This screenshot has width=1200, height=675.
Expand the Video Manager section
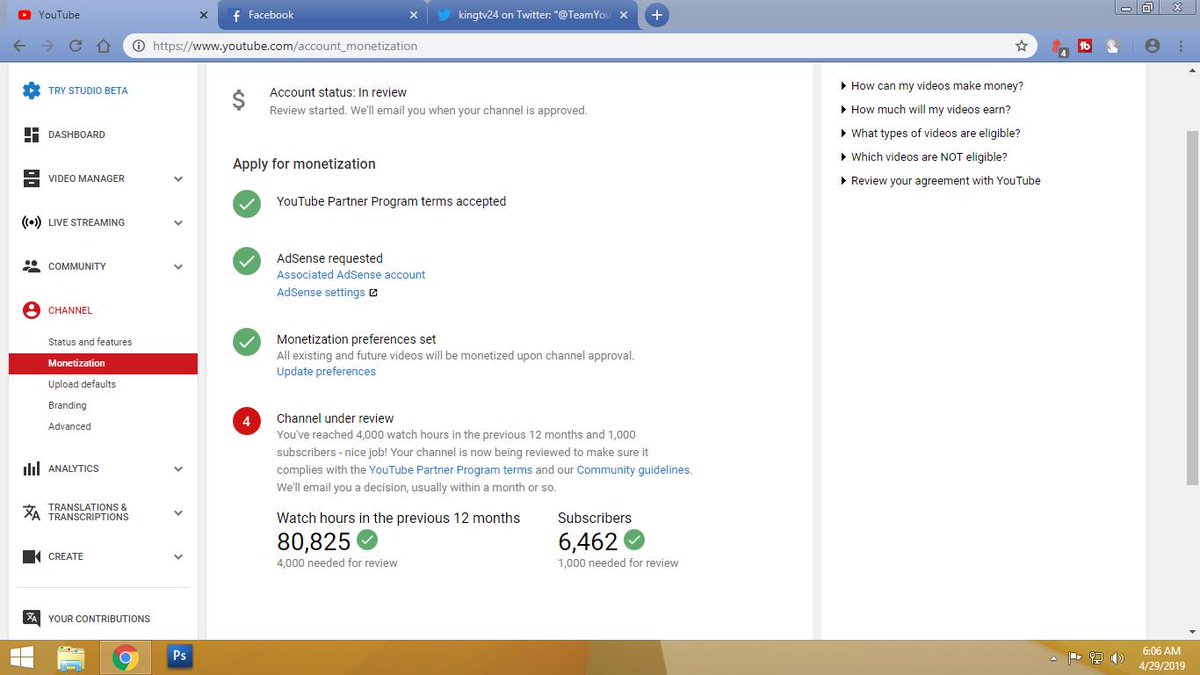[178, 179]
